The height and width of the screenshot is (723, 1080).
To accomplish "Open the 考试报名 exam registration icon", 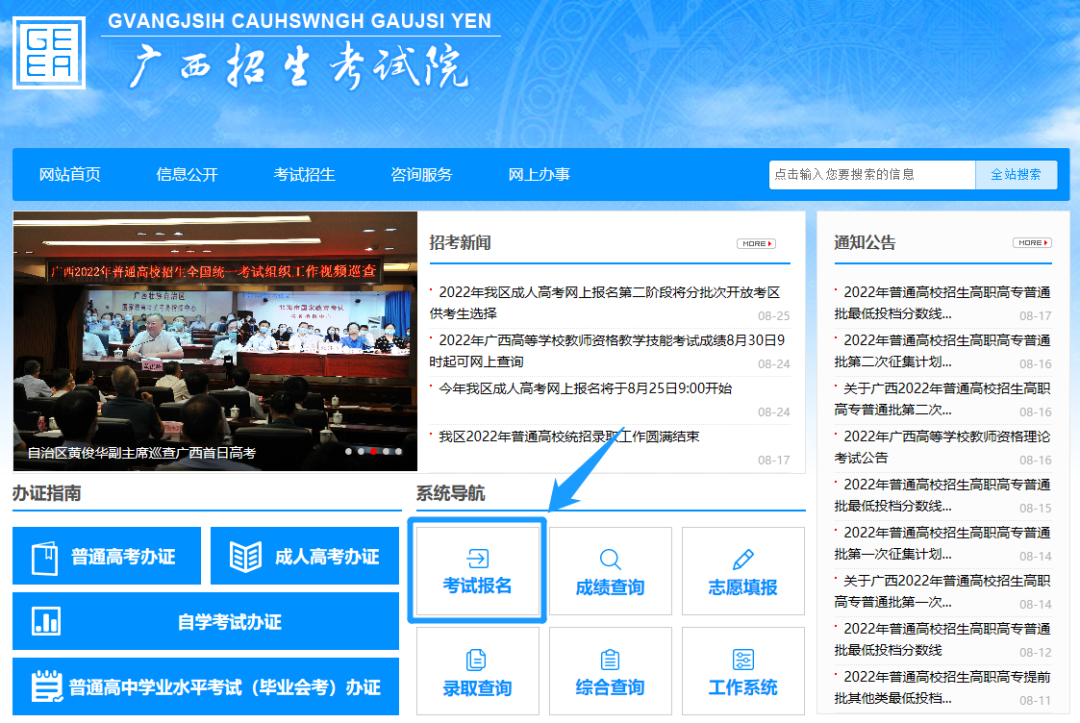I will 477,559.
